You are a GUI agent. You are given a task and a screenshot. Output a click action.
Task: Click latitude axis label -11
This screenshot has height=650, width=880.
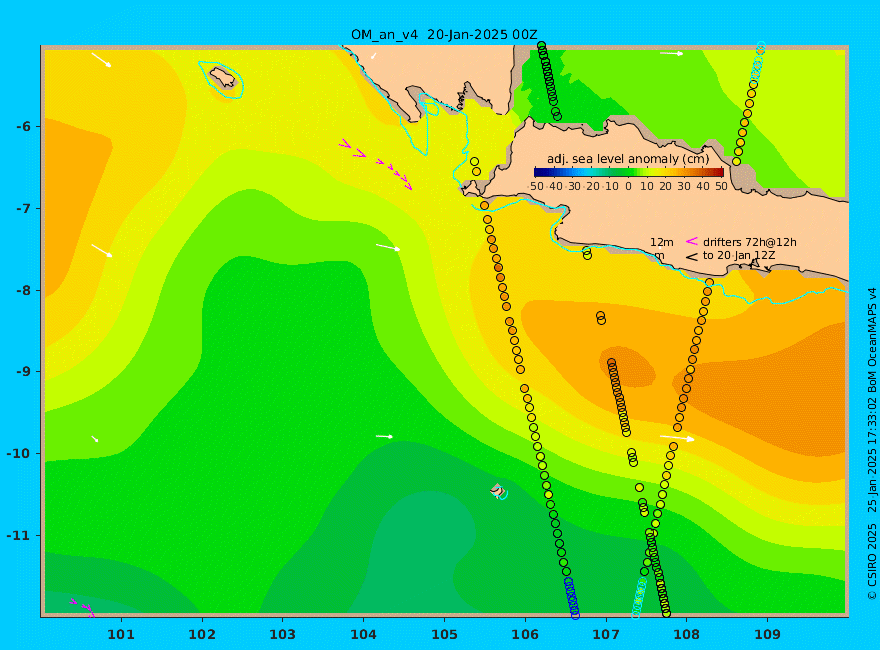point(20,535)
